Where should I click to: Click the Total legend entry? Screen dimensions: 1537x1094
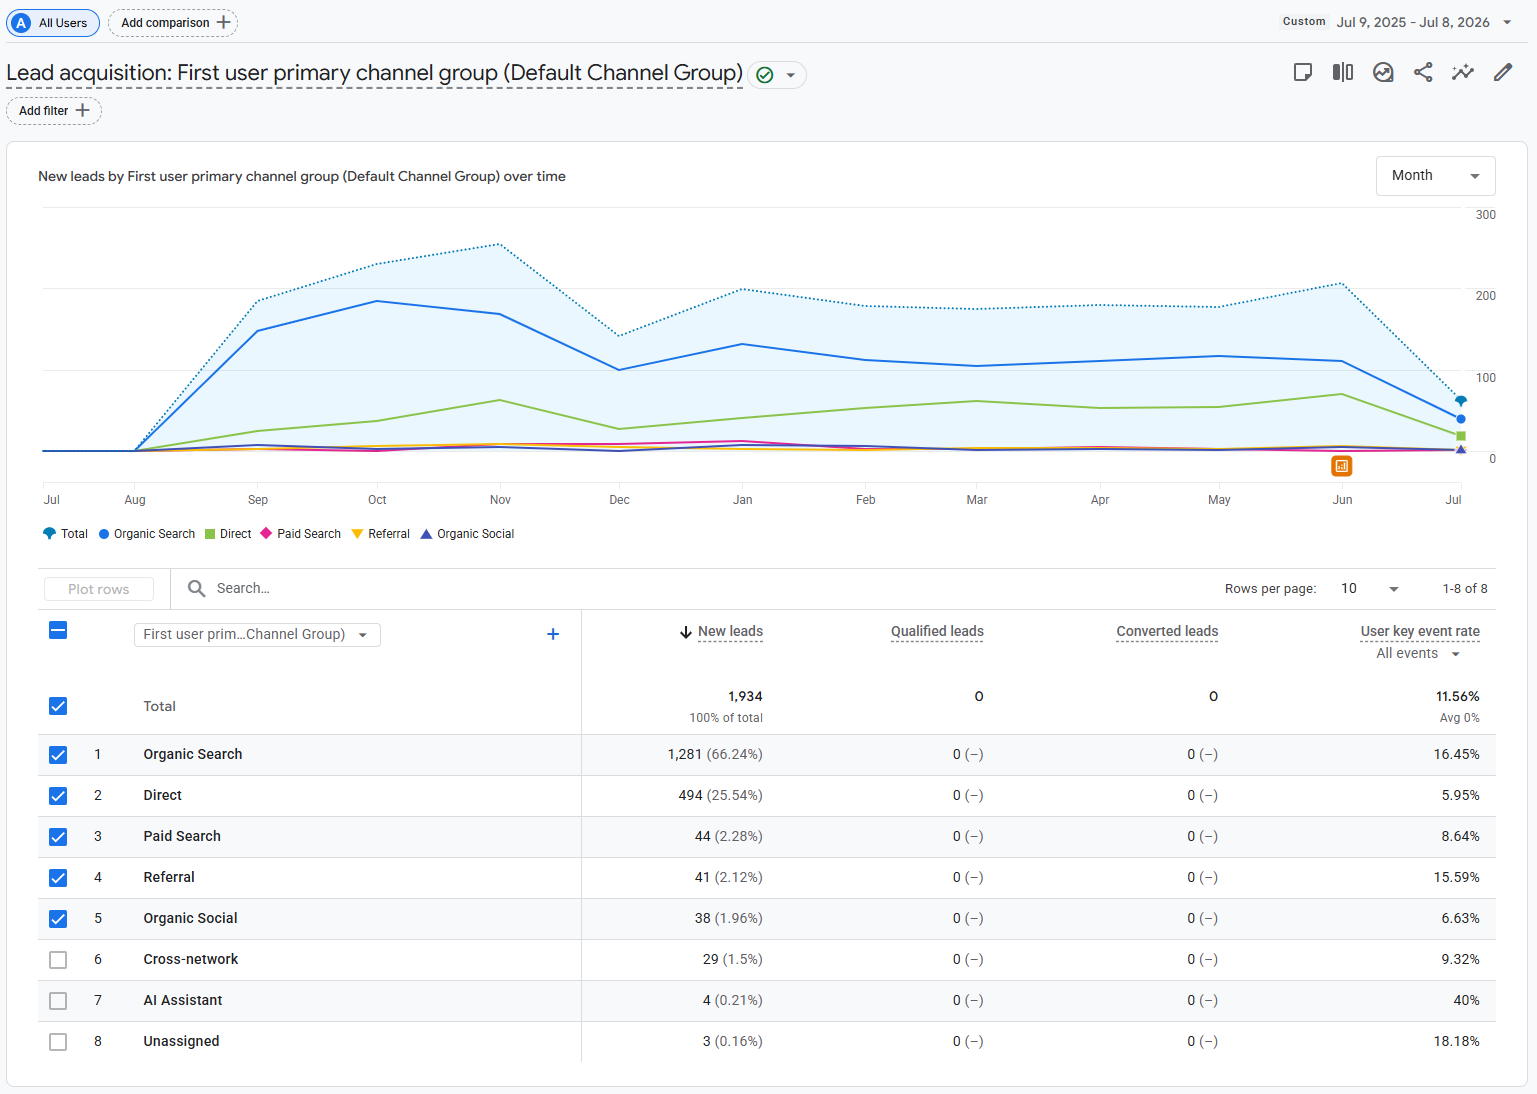click(65, 534)
